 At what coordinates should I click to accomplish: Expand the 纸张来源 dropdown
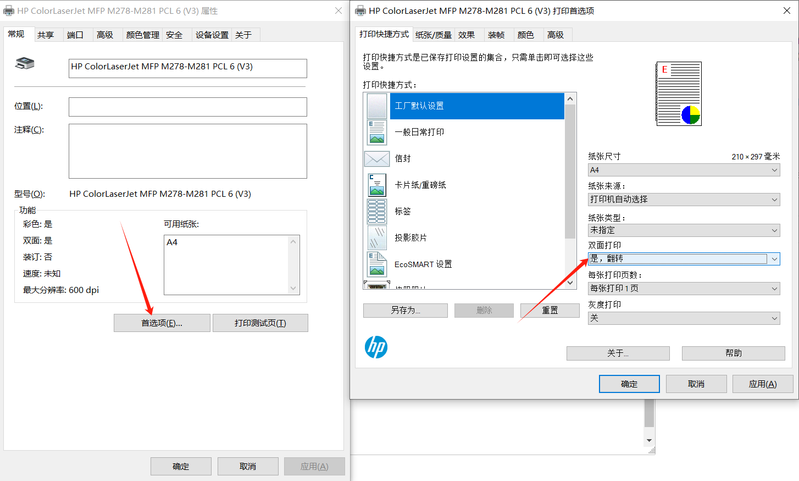tap(683, 199)
